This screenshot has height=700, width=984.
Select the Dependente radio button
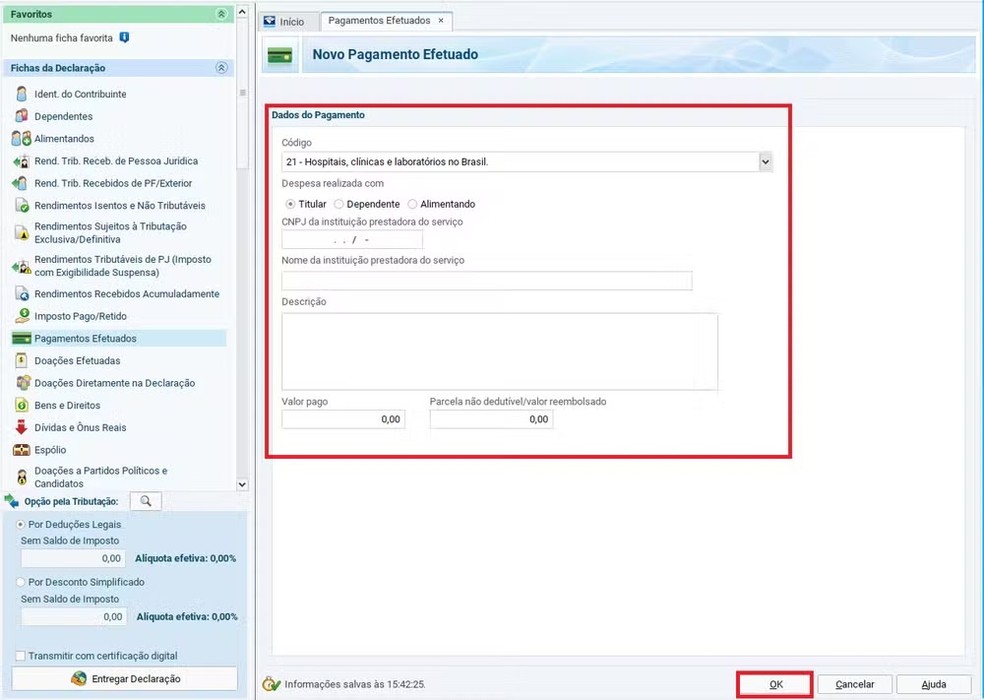tap(339, 204)
